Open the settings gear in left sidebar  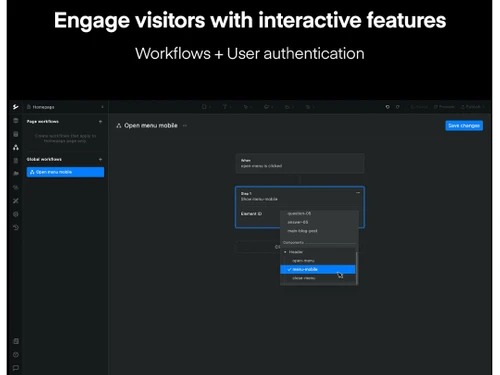(x=16, y=214)
